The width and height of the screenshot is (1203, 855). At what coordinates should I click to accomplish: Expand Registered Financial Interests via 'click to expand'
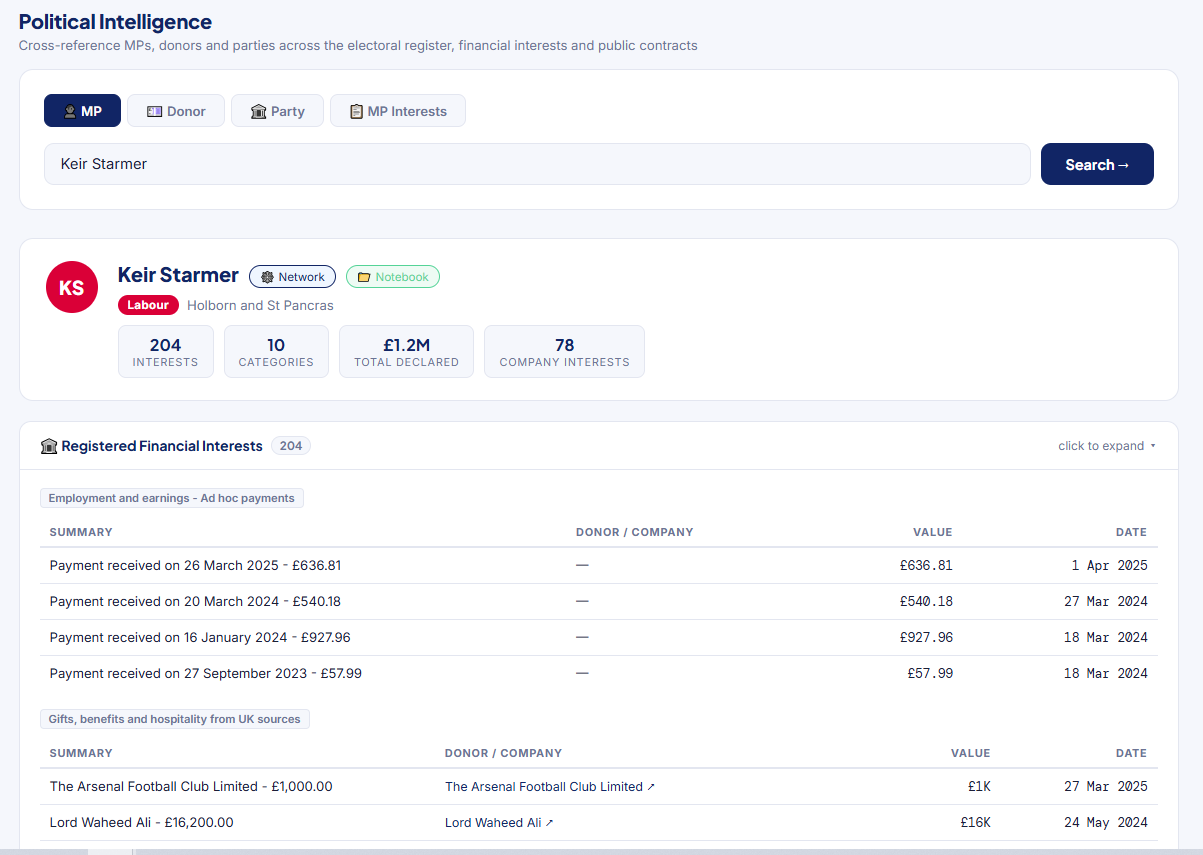click(x=1107, y=446)
